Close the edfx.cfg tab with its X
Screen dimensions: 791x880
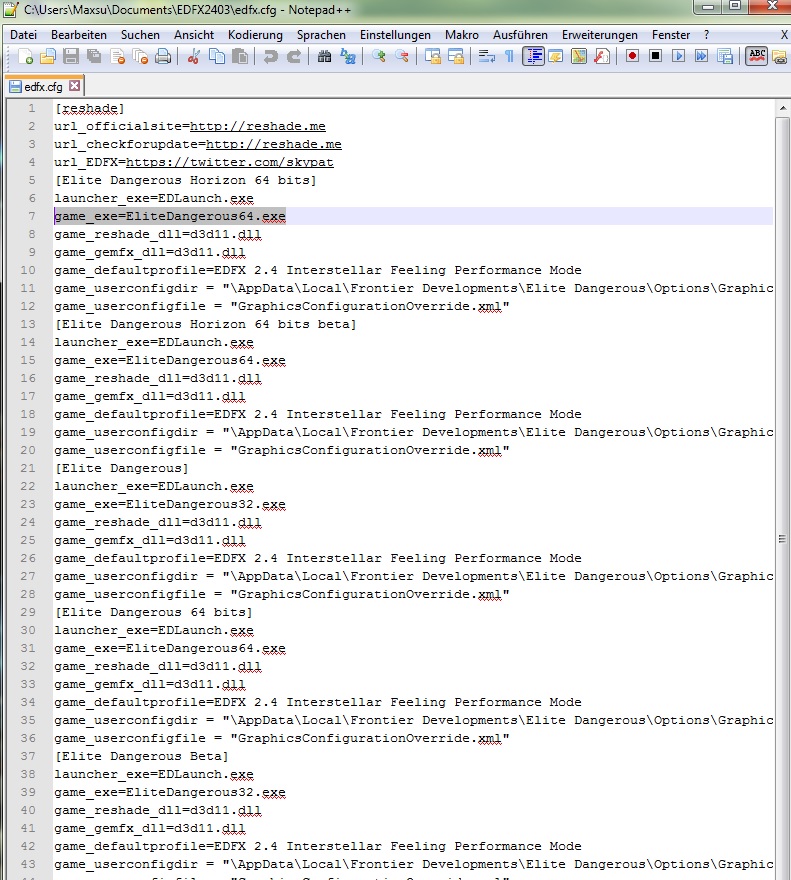75,86
